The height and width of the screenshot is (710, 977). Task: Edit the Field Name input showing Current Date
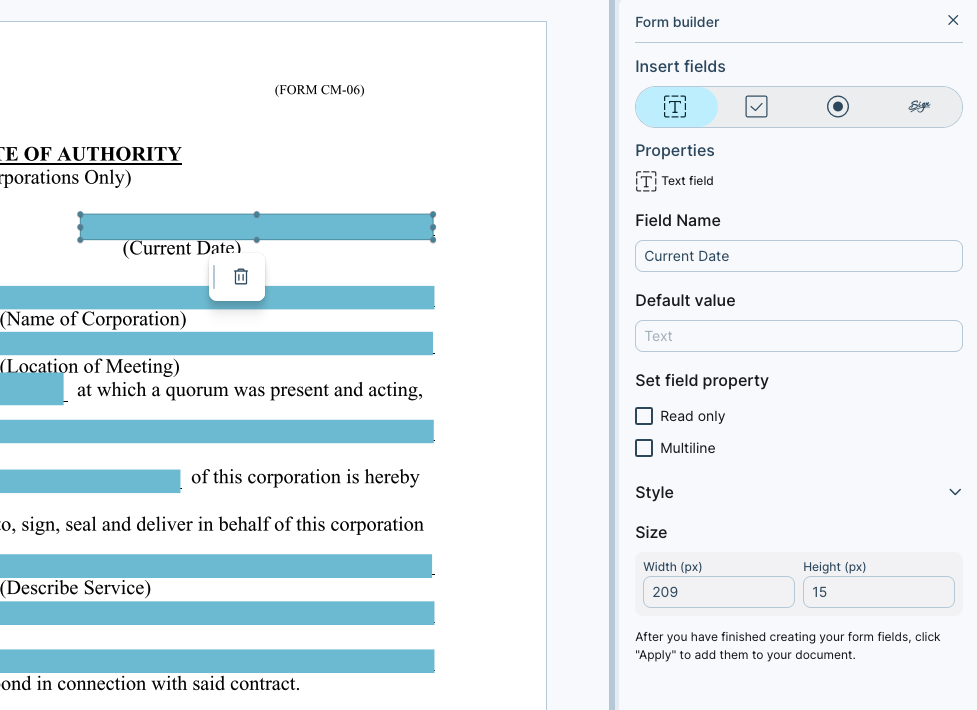click(x=797, y=256)
